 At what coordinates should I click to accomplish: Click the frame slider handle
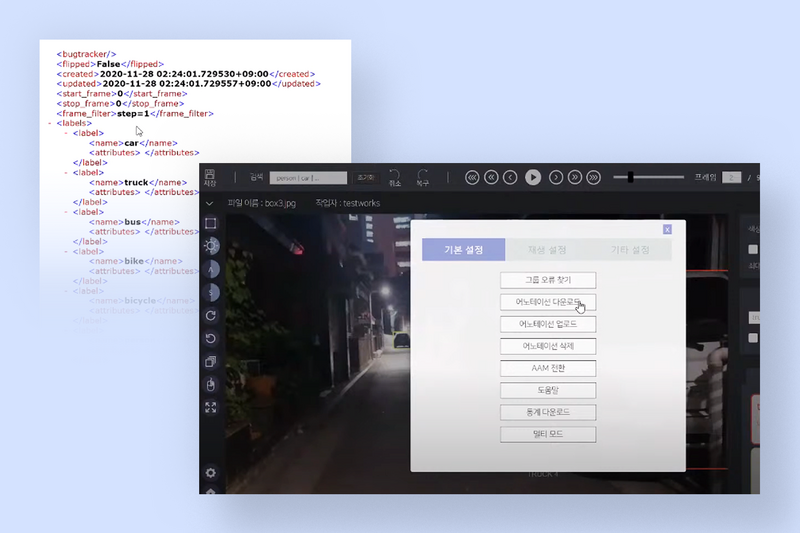[x=630, y=177]
